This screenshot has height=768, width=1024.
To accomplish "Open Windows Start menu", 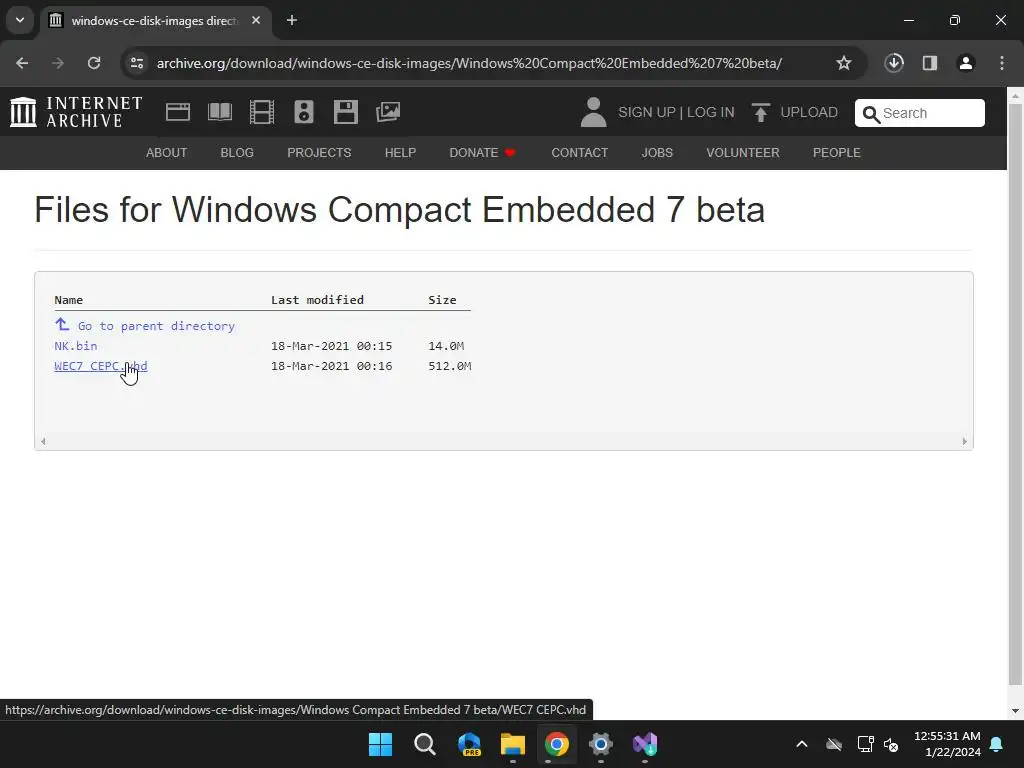I will (x=381, y=744).
